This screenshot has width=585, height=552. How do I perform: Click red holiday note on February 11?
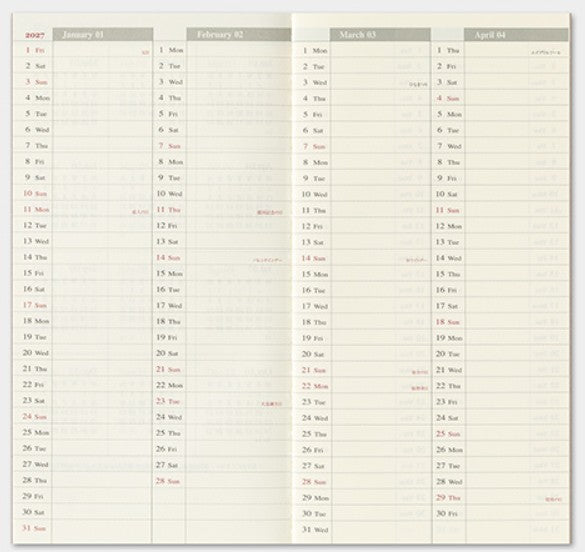point(270,212)
